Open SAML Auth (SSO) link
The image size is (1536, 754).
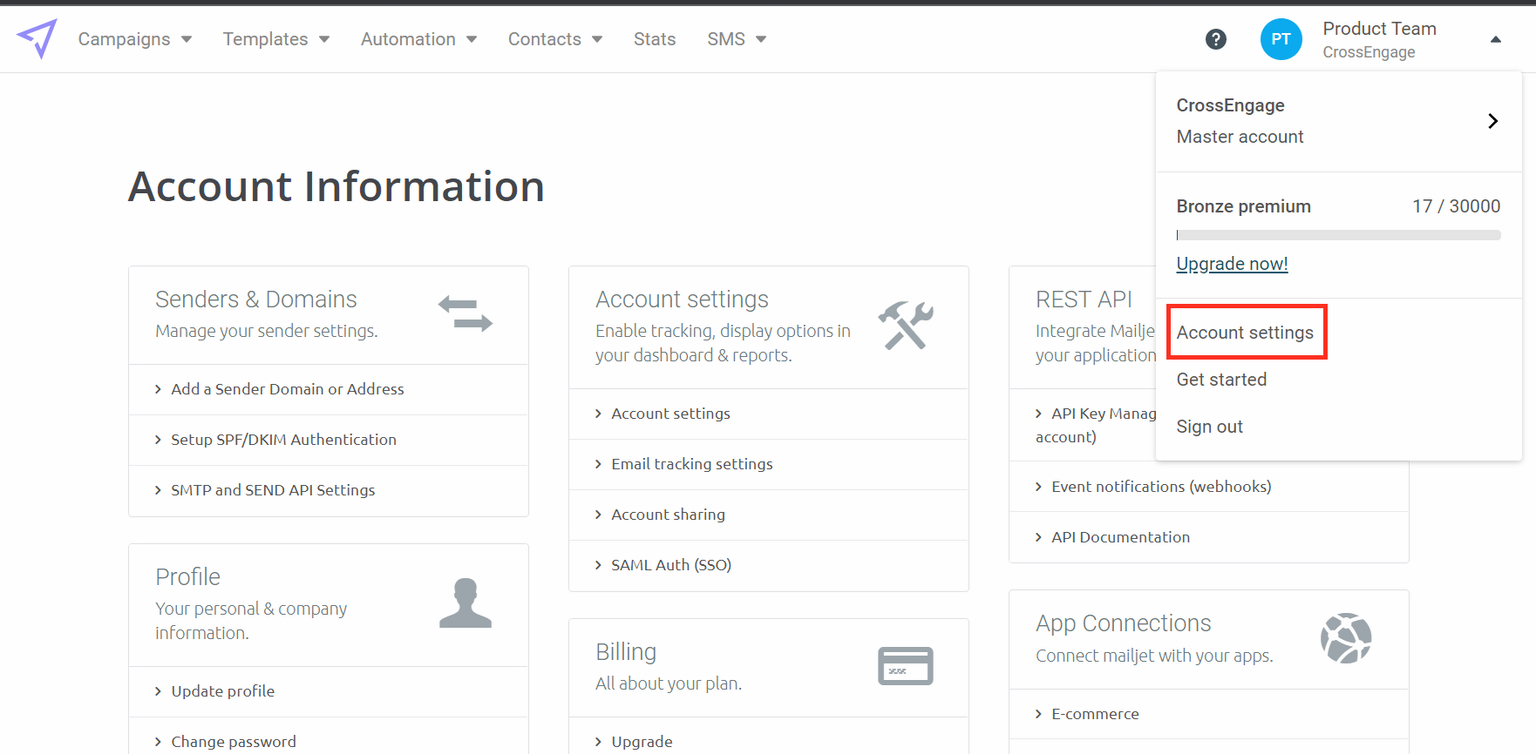(x=671, y=565)
